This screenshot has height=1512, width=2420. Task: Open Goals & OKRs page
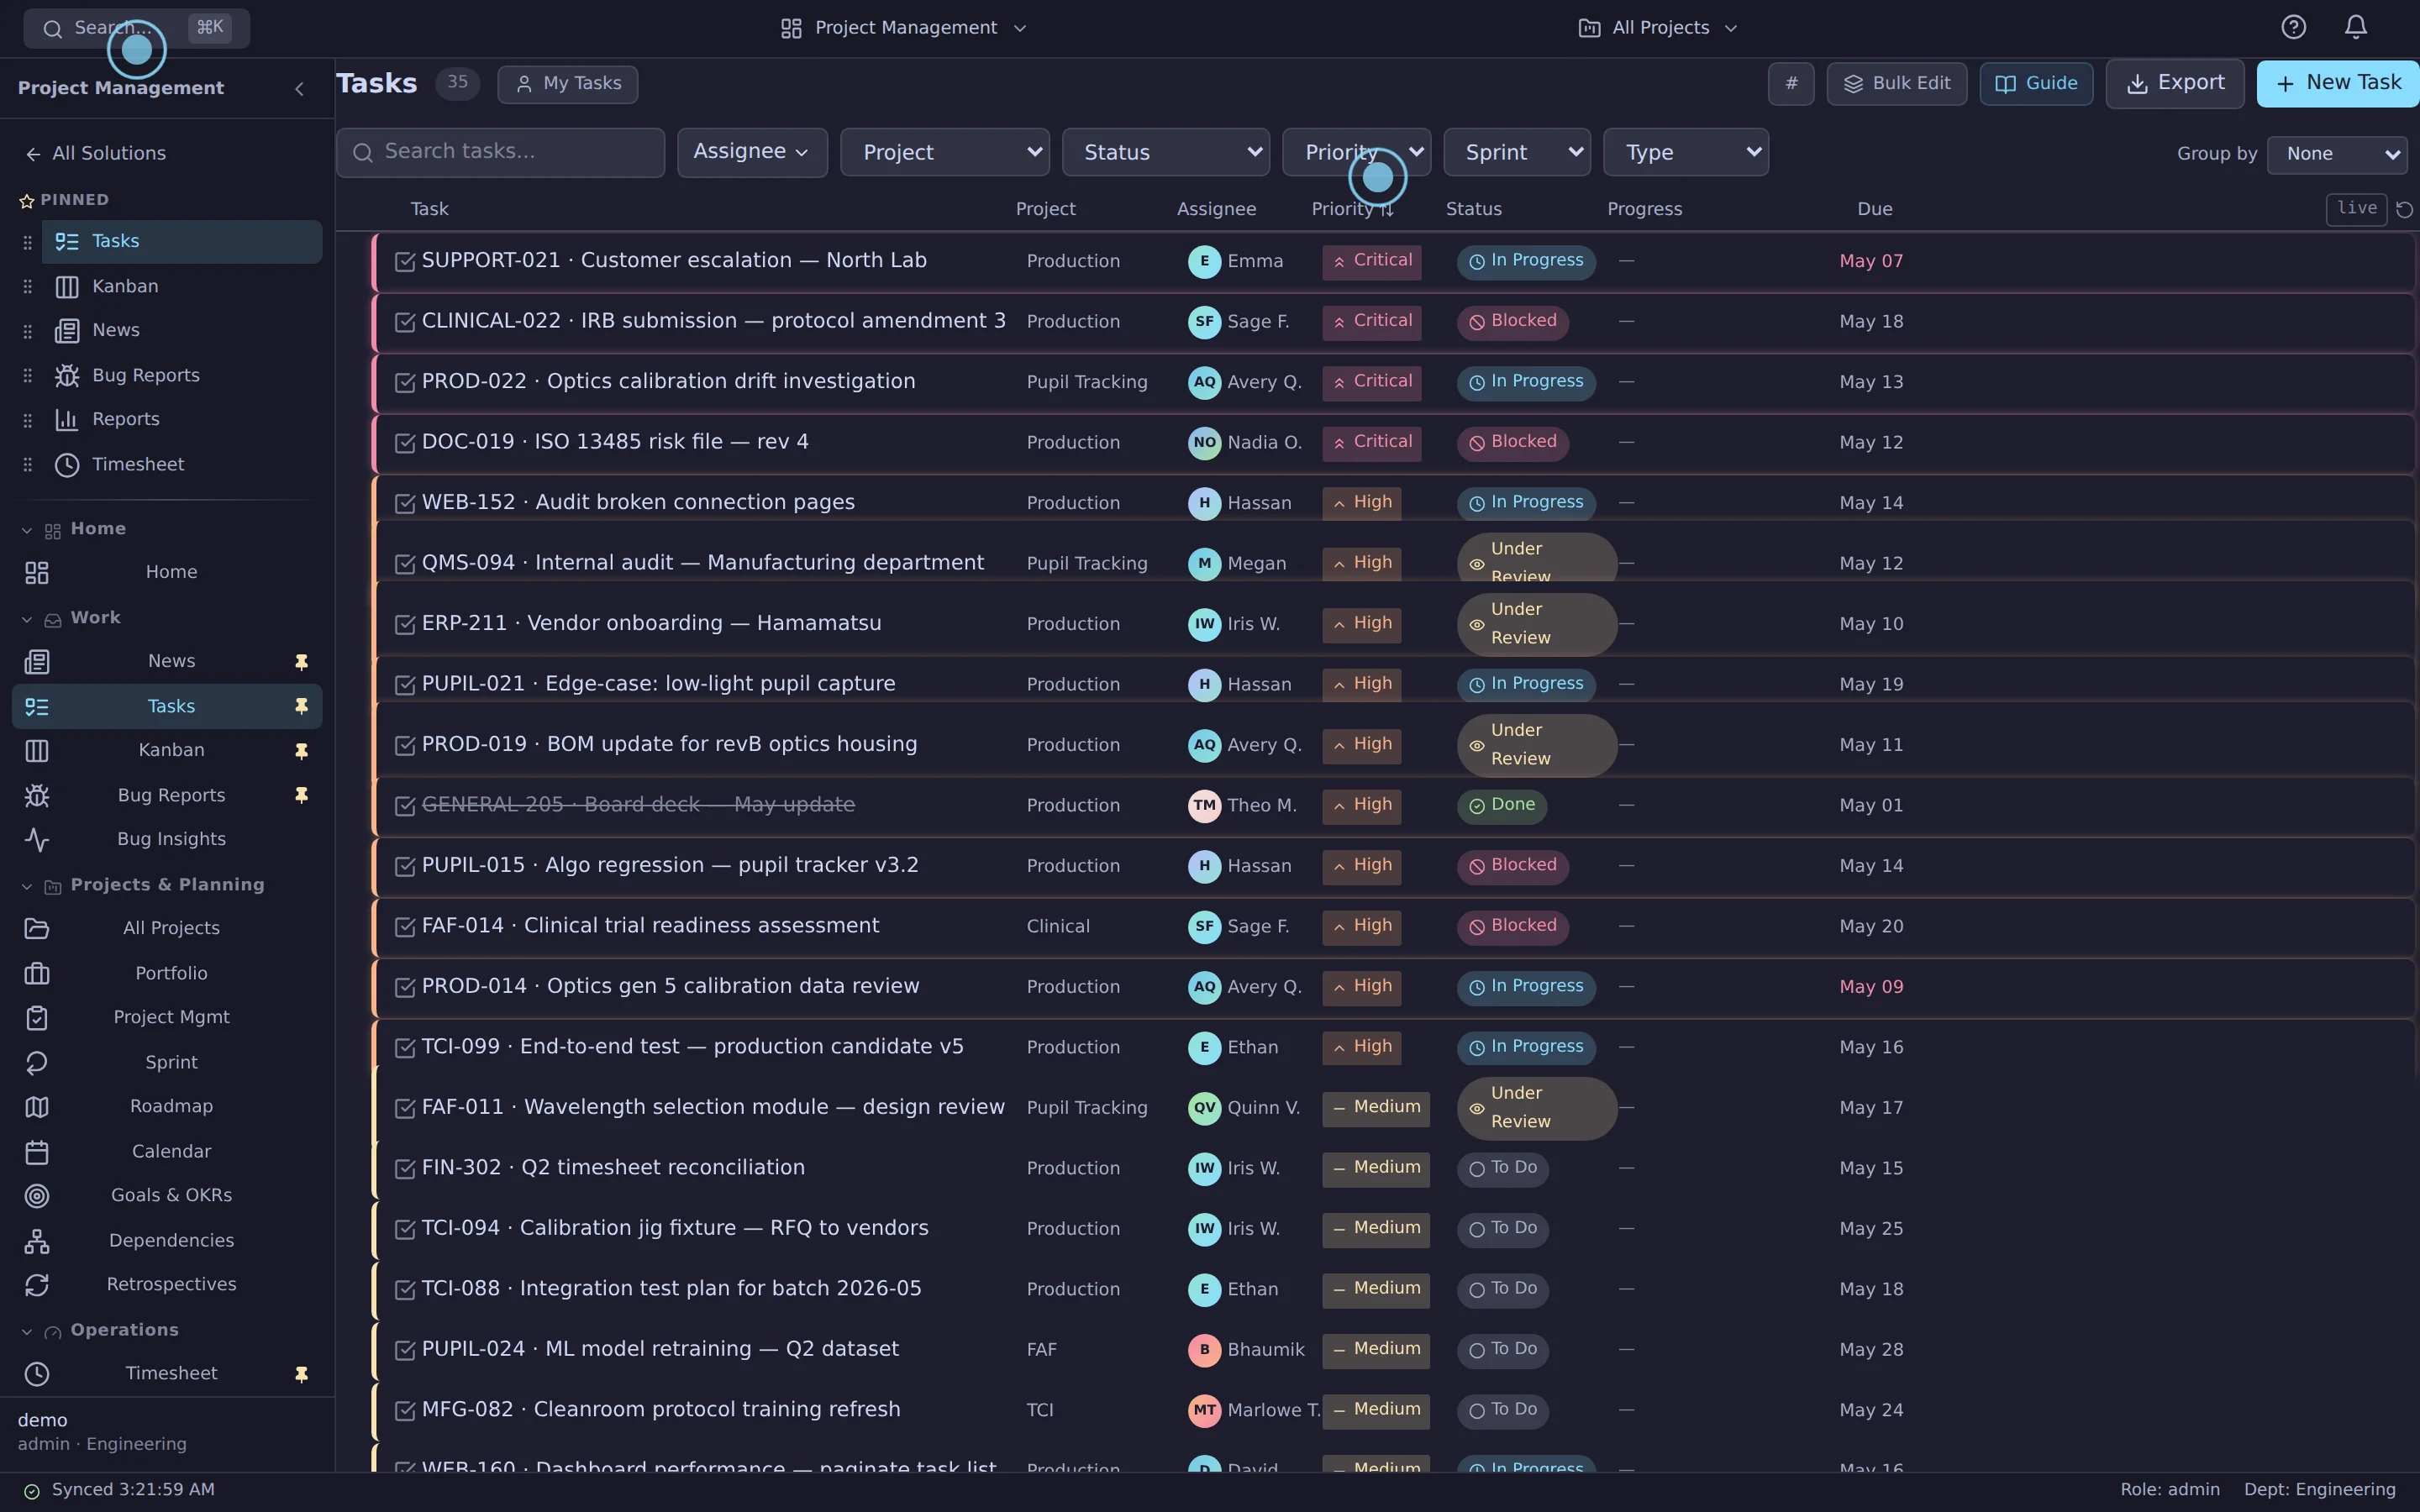(x=167, y=1196)
